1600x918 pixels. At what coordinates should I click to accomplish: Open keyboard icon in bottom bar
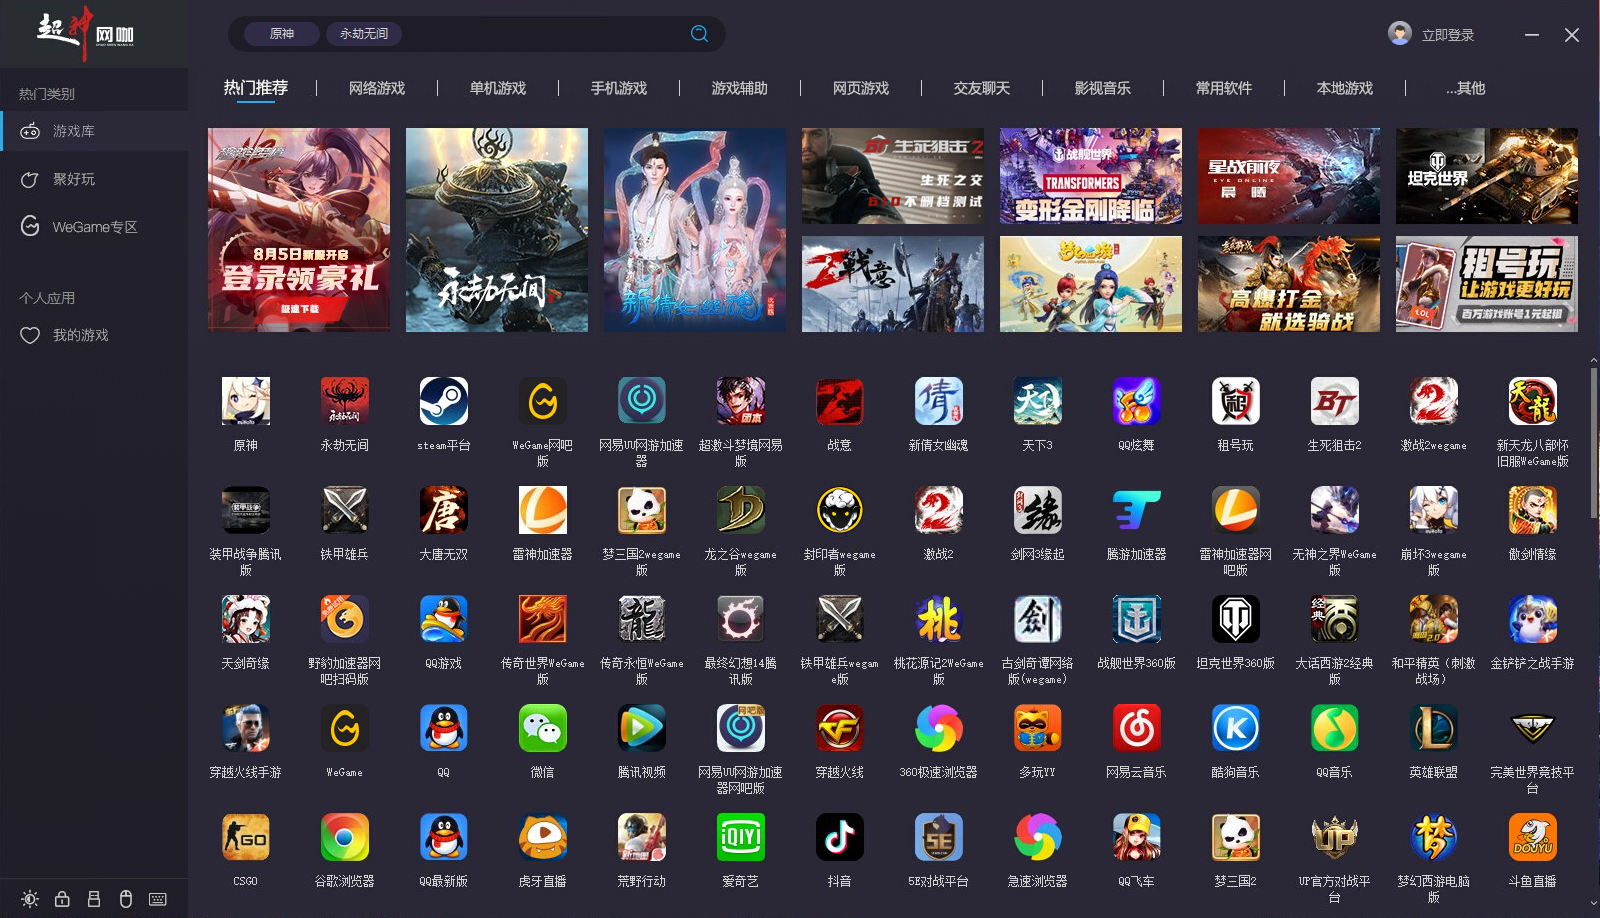point(158,899)
